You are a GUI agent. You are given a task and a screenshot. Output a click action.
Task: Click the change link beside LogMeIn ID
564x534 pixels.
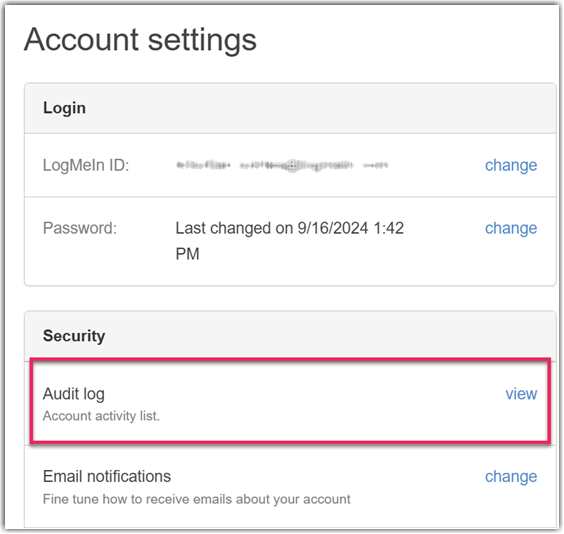click(511, 165)
